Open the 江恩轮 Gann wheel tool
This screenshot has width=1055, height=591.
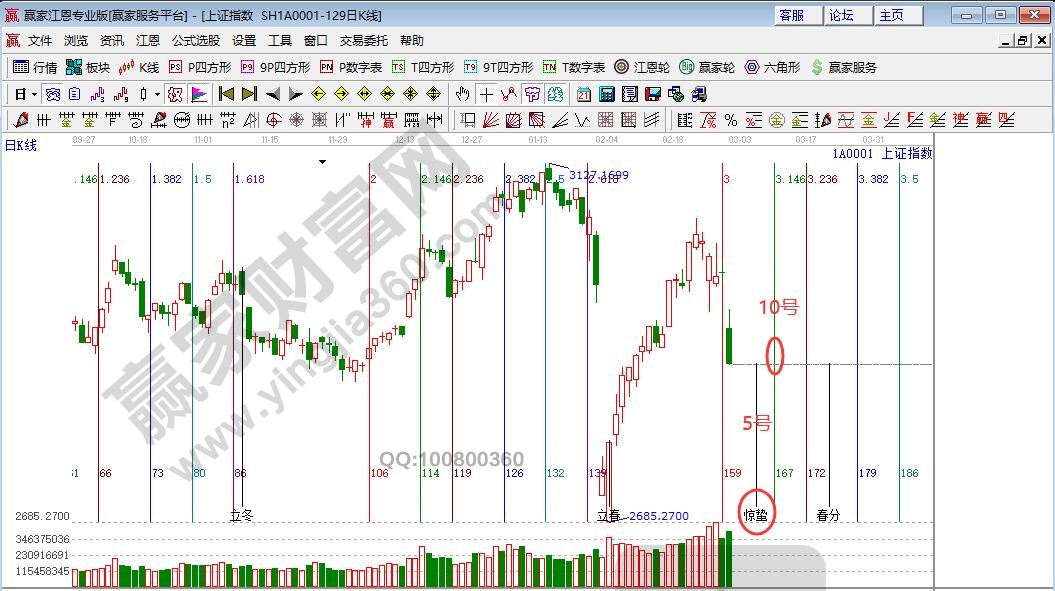pos(642,67)
